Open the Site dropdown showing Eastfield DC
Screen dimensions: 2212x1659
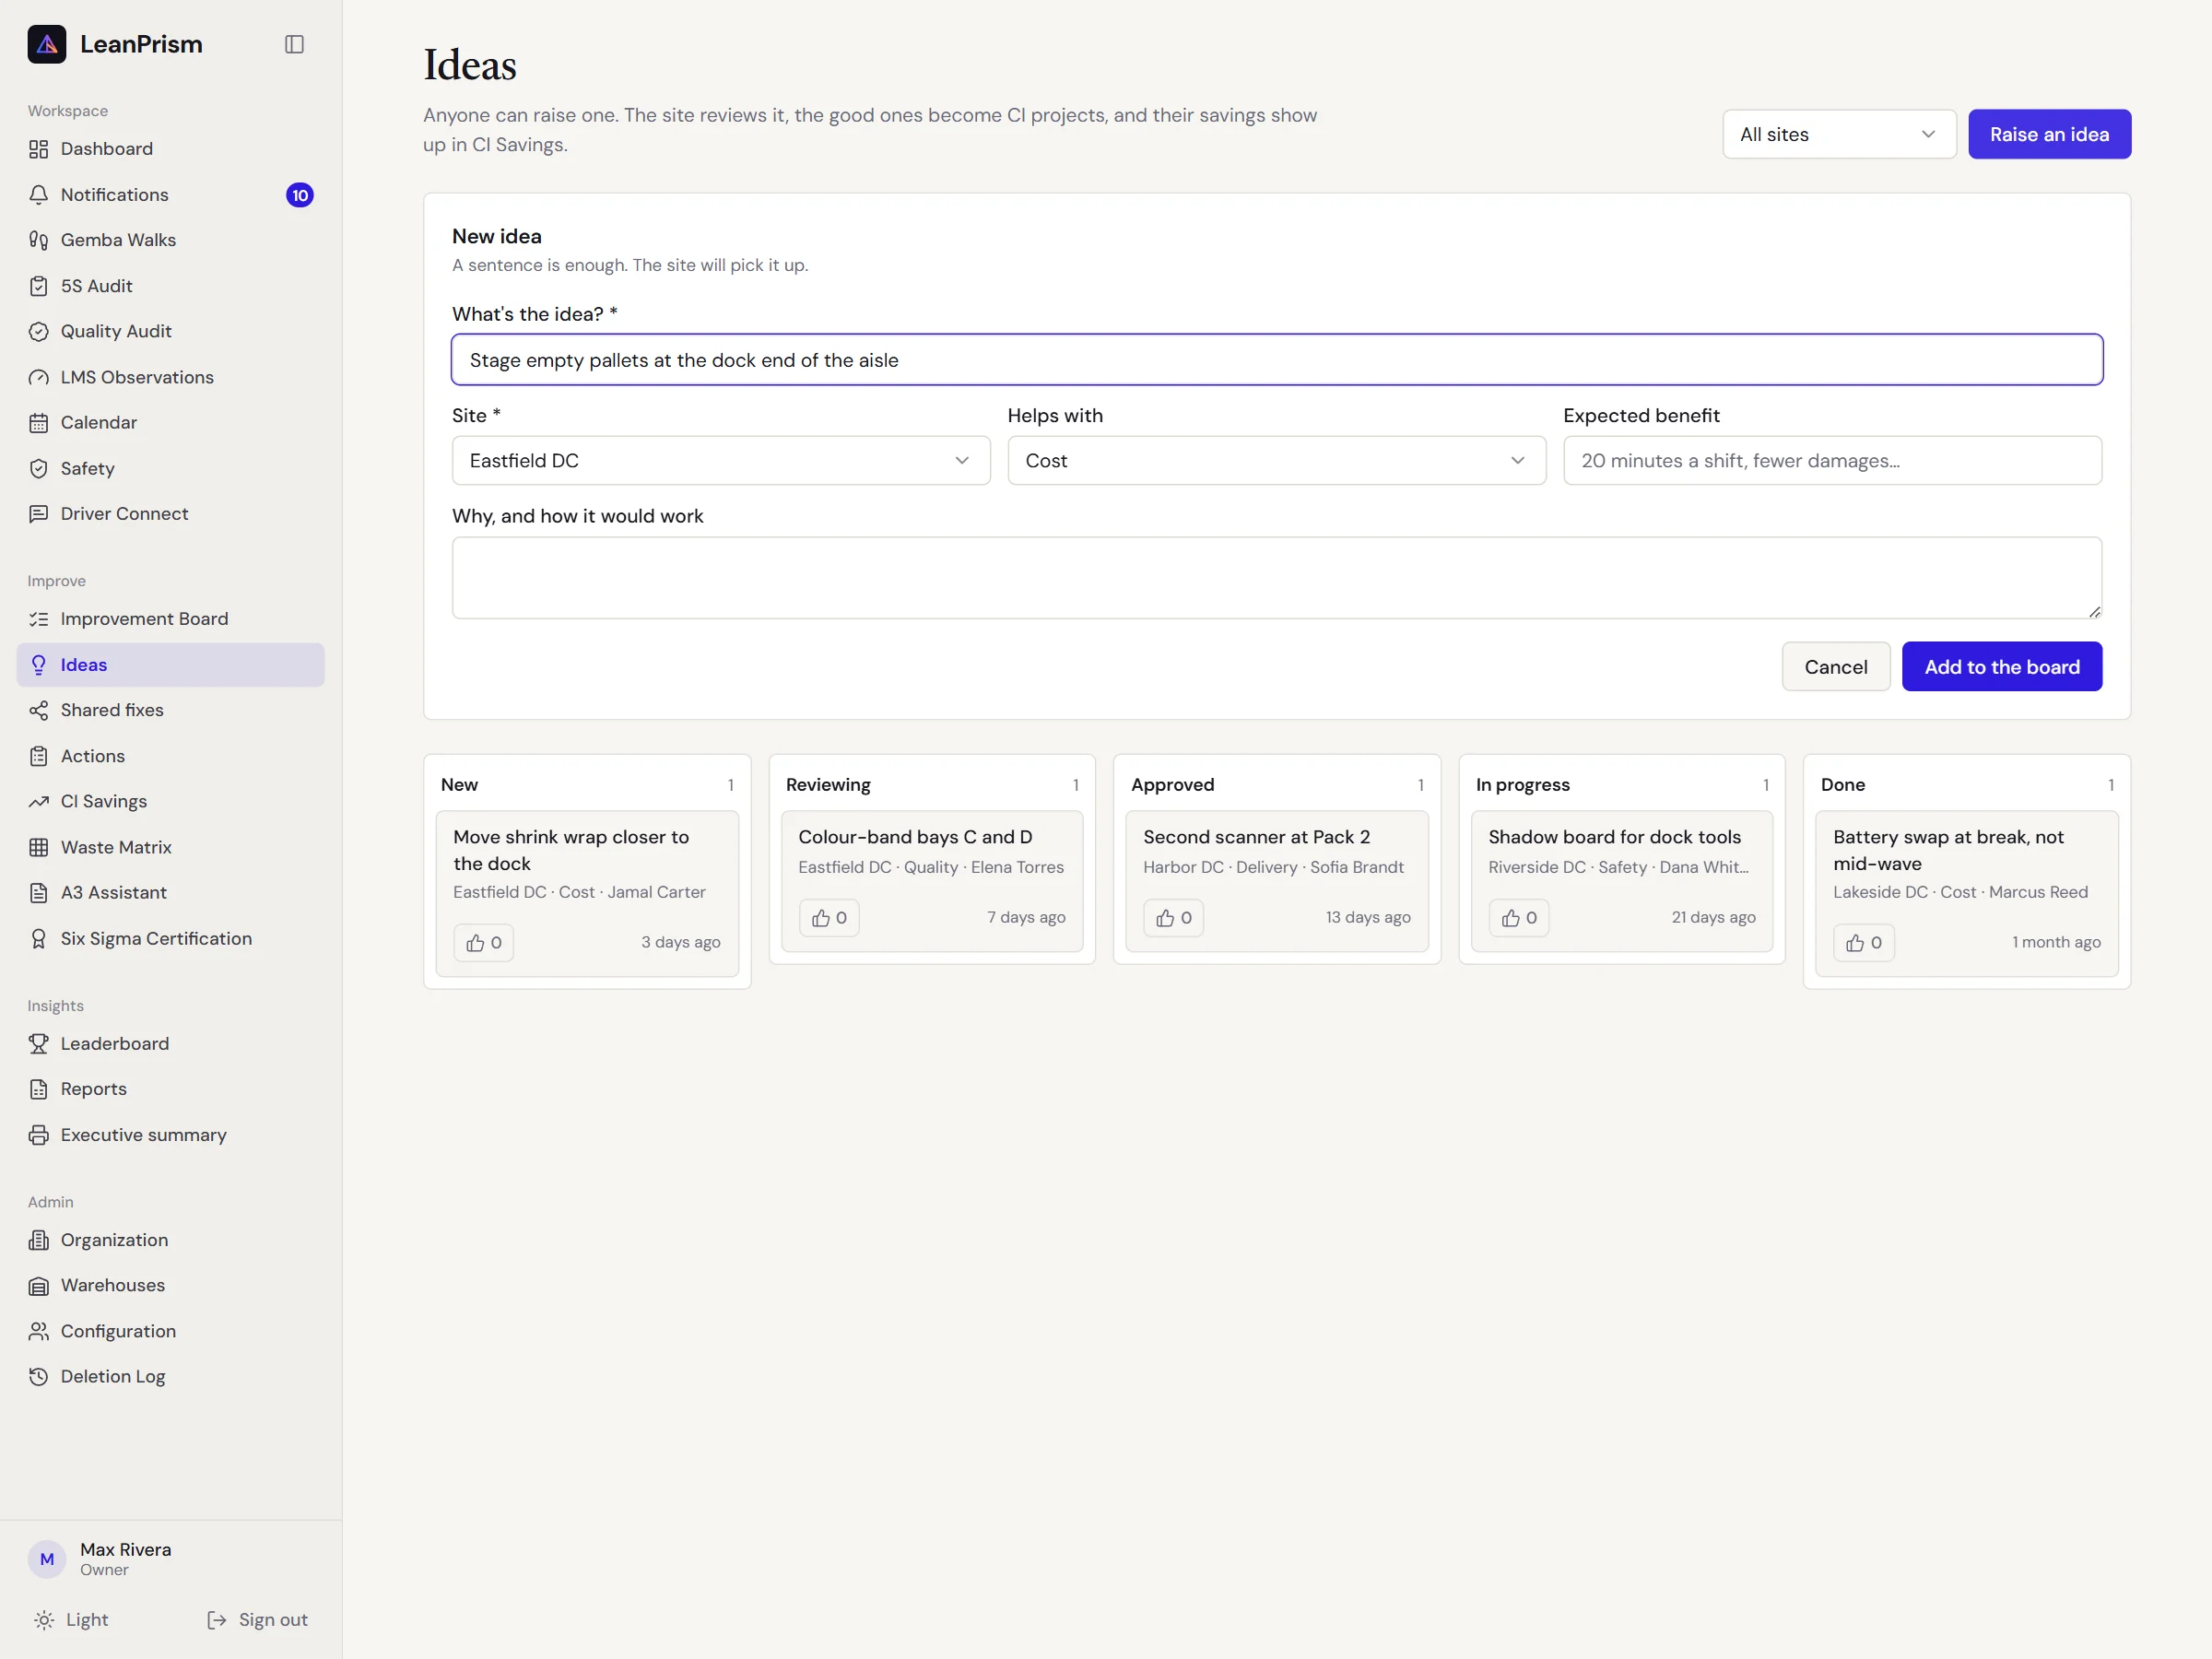[721, 460]
